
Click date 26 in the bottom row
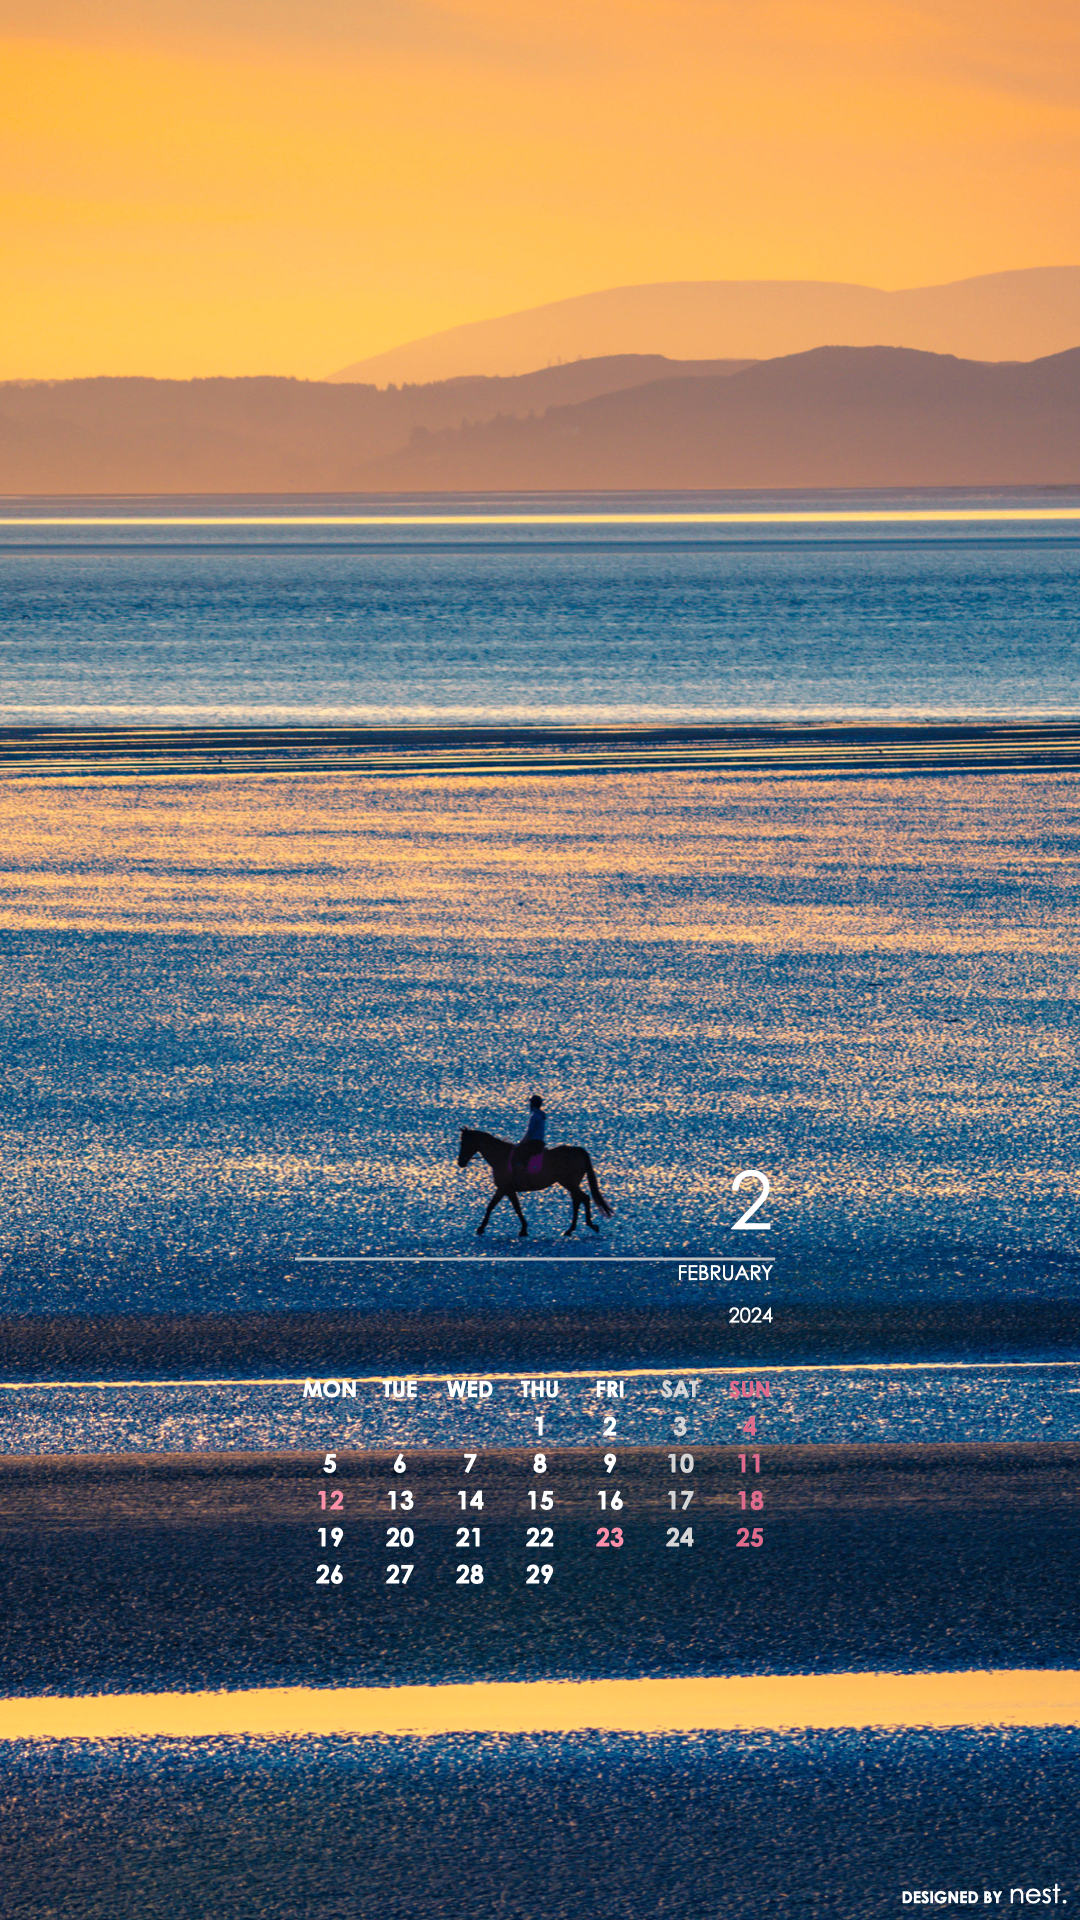click(330, 1575)
